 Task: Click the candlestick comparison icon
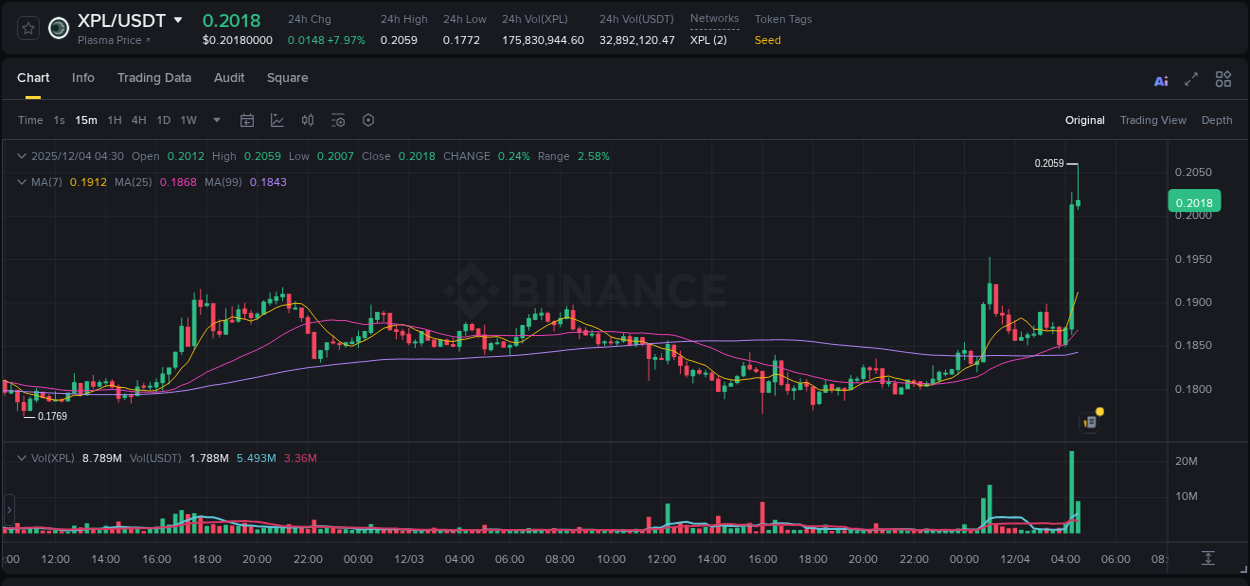click(x=307, y=120)
